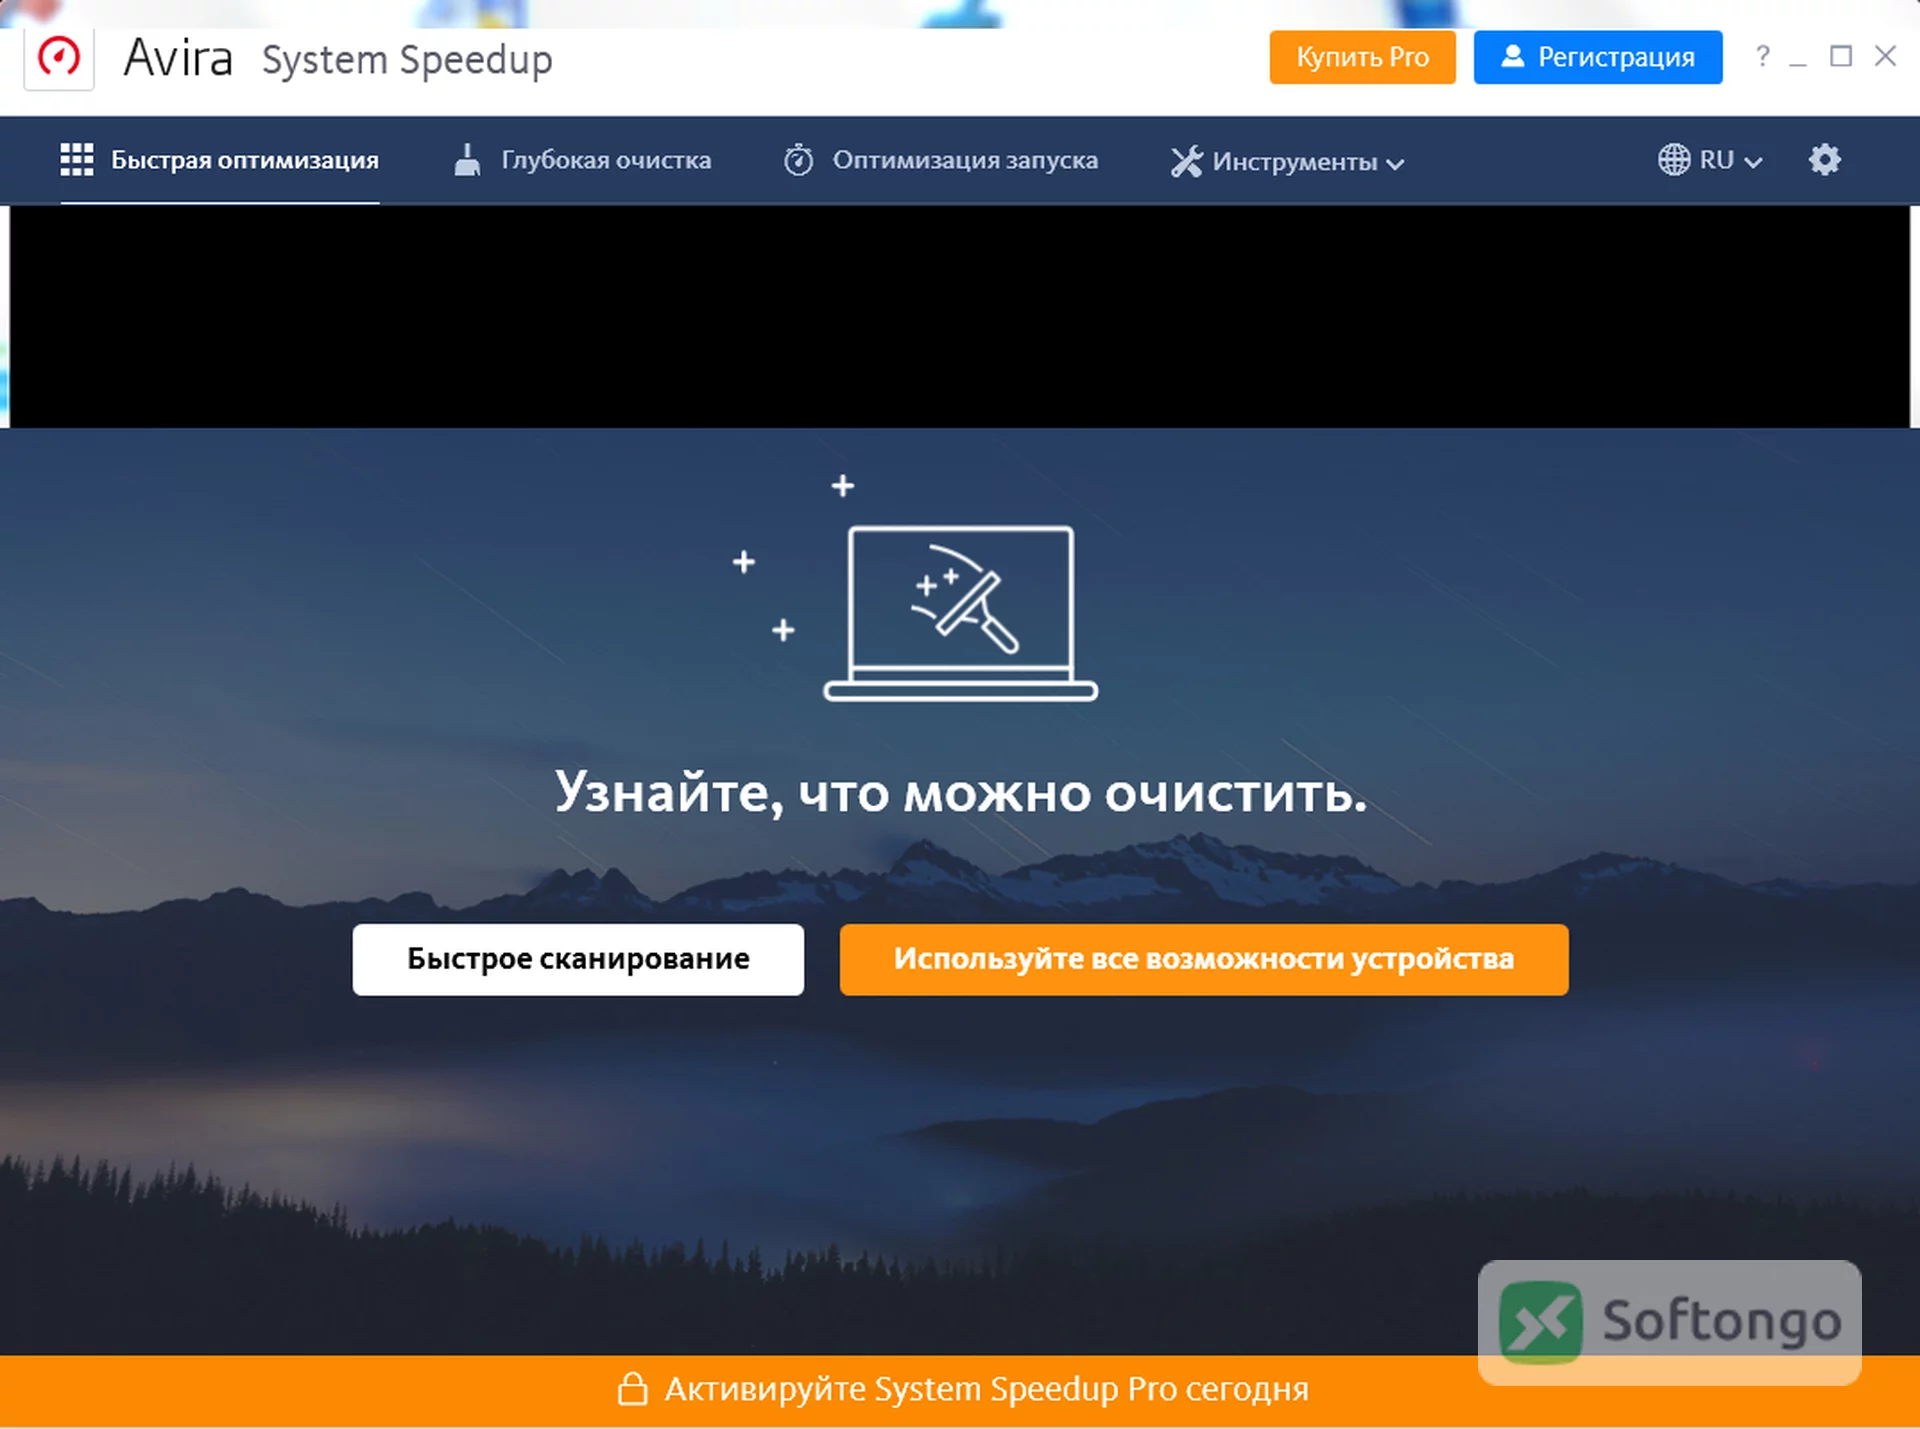
Task: Click the Купить Pro button
Action: [1362, 57]
